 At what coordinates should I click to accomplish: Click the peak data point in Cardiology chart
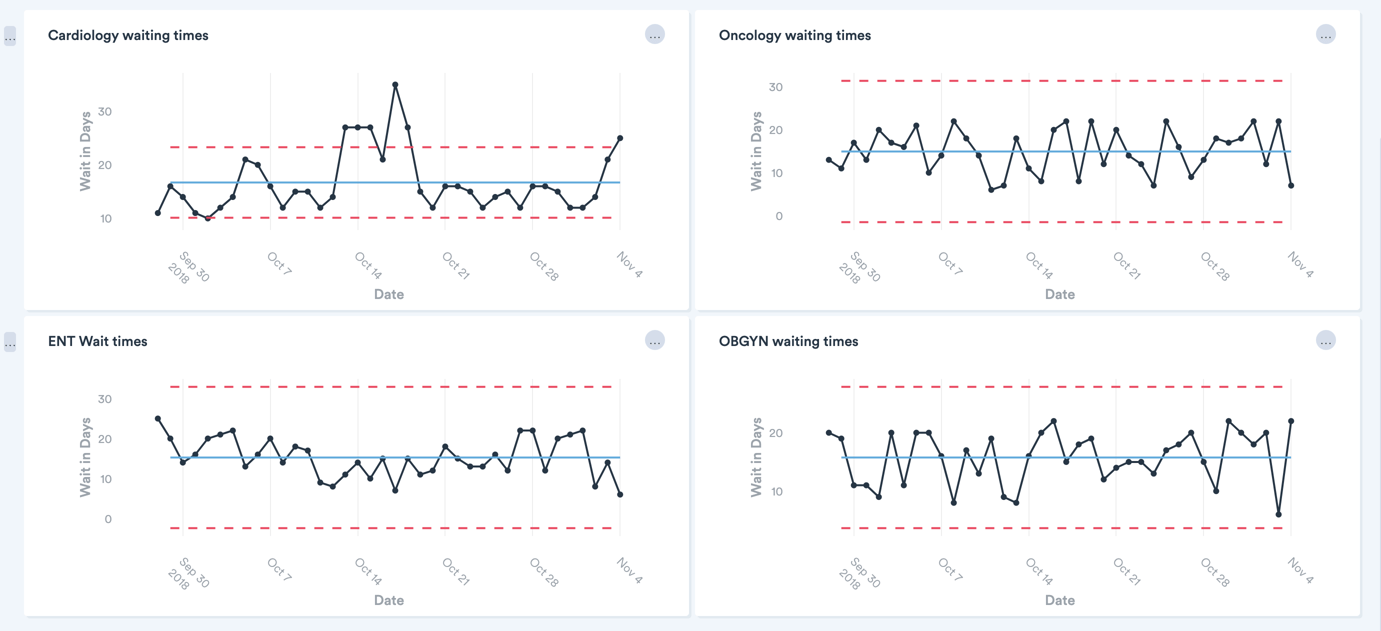point(396,86)
